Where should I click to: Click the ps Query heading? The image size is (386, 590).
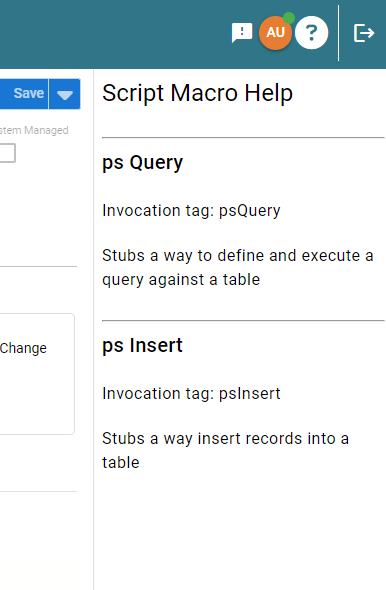143,163
